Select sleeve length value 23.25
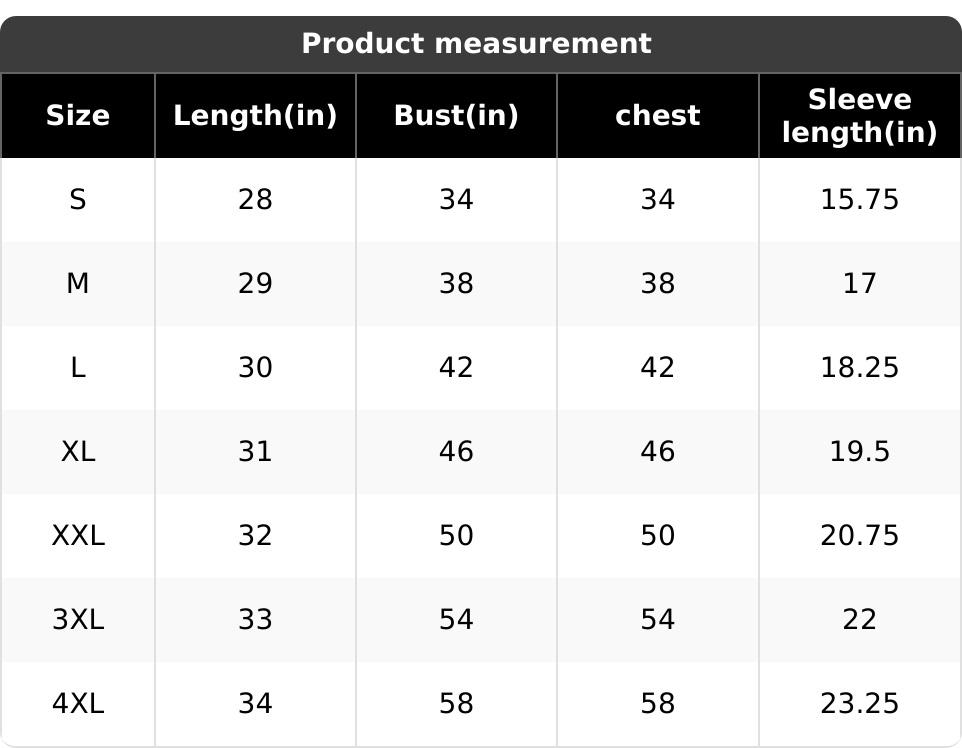The image size is (962, 748). (859, 704)
